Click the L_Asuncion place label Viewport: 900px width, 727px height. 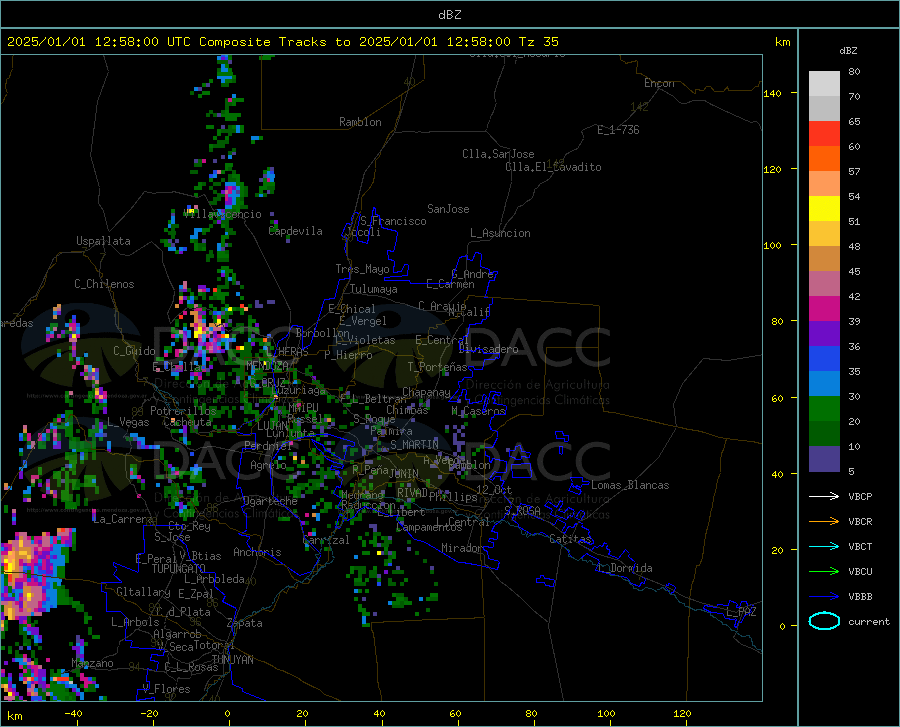500,233
